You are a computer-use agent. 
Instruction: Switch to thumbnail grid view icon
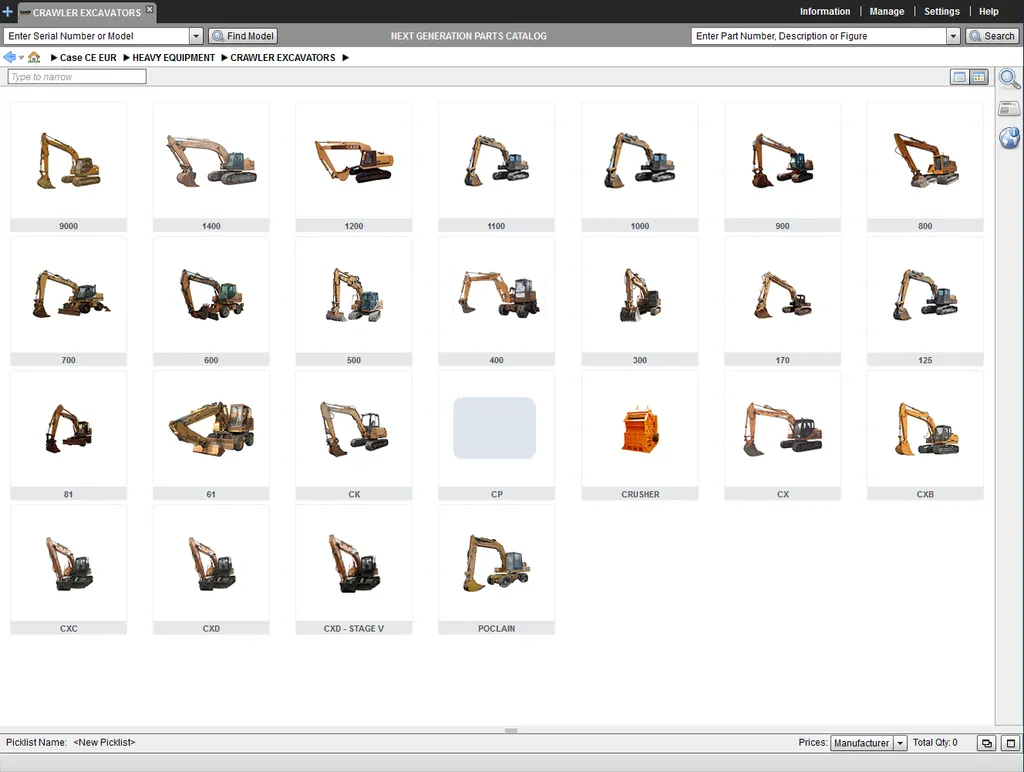coord(979,77)
